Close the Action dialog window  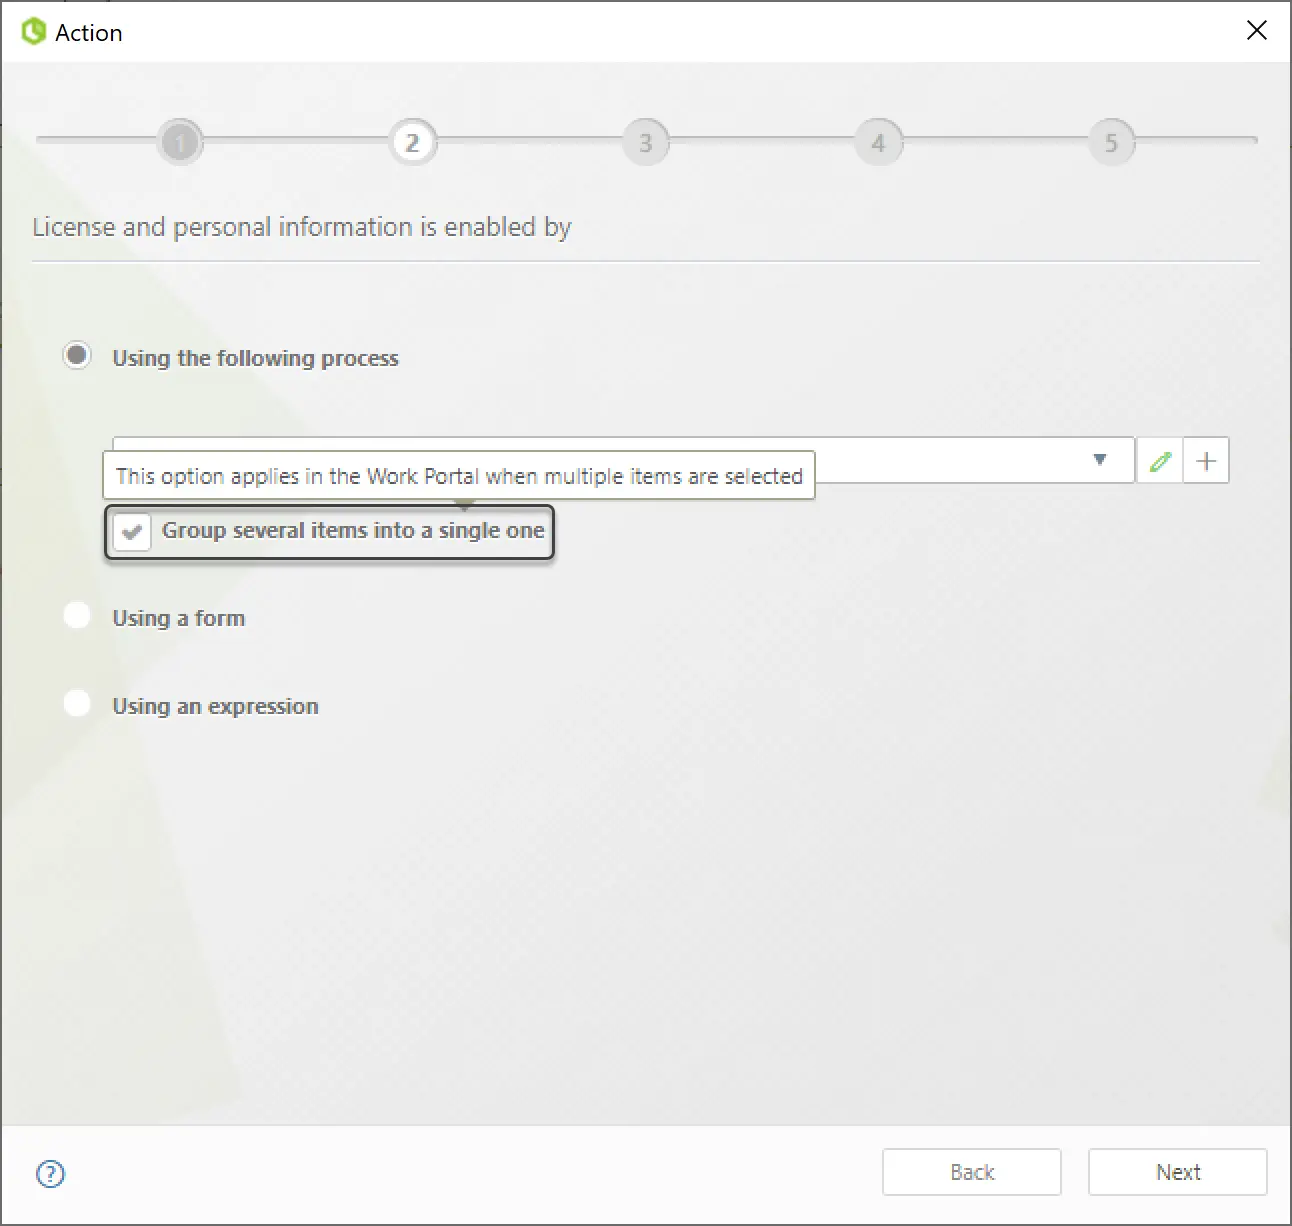pyautogui.click(x=1257, y=31)
